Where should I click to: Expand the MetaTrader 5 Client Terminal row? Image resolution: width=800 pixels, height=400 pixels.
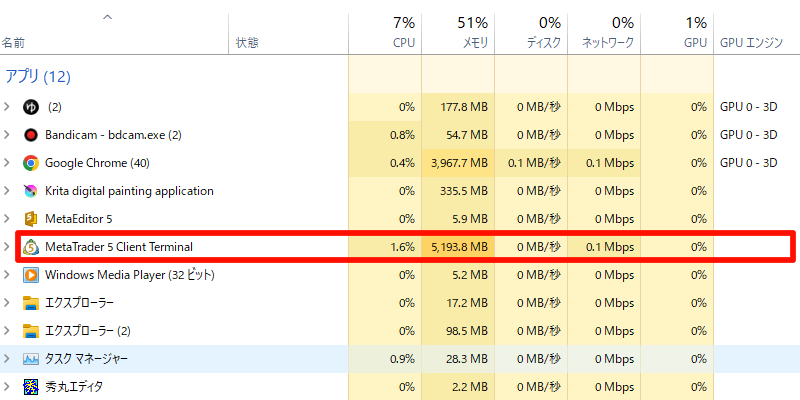7,247
